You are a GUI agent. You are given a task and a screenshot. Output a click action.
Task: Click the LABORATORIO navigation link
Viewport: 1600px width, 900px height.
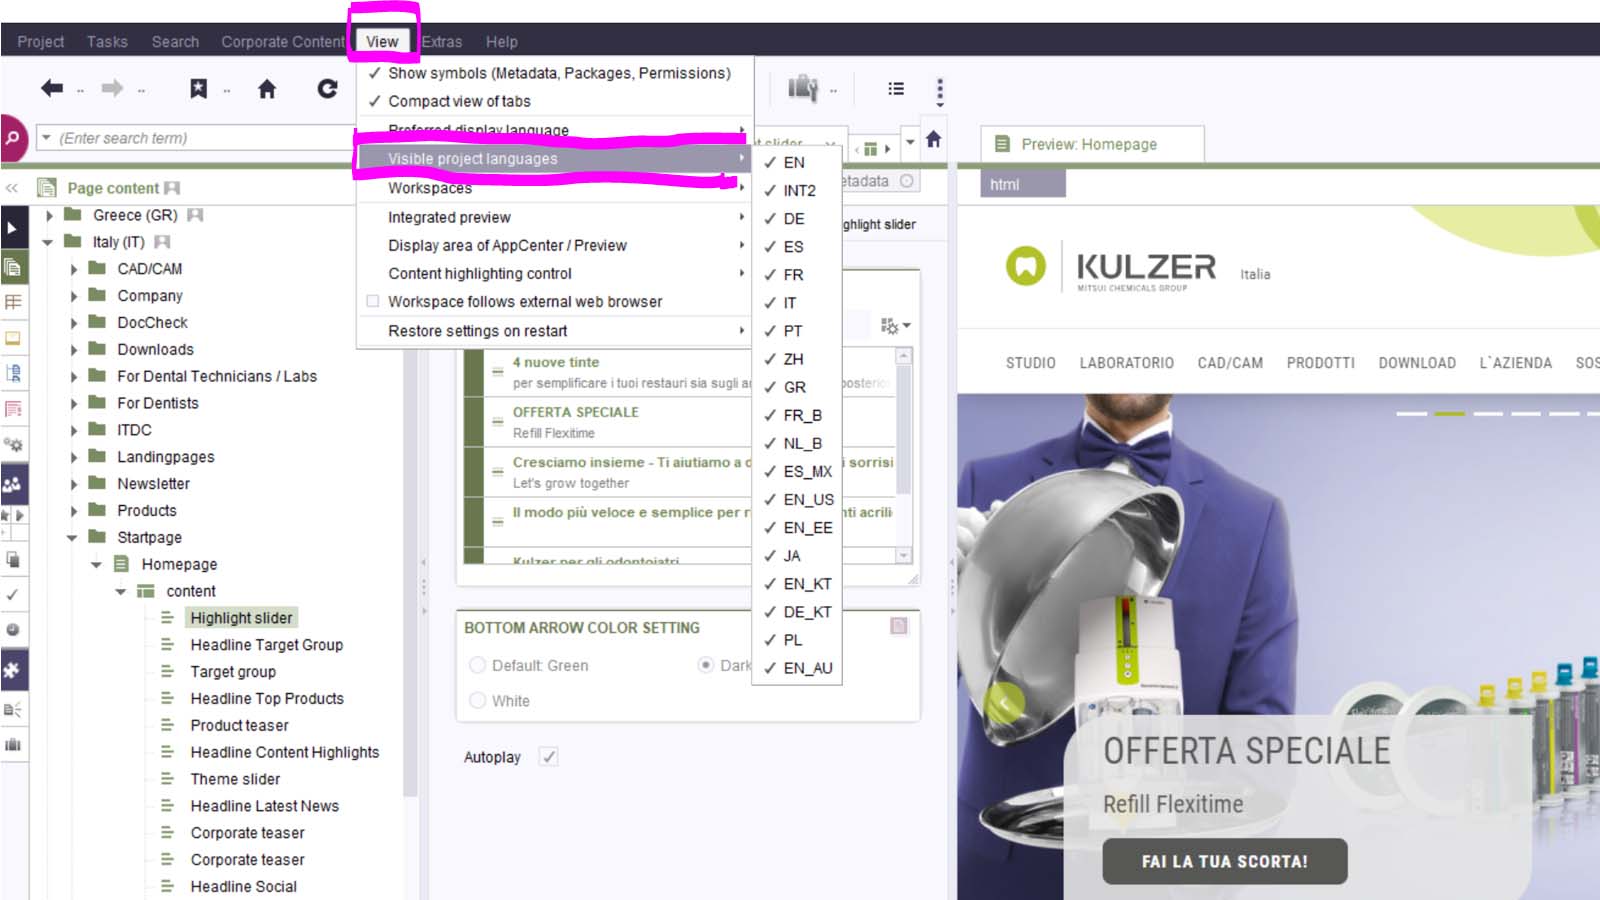(x=1126, y=363)
